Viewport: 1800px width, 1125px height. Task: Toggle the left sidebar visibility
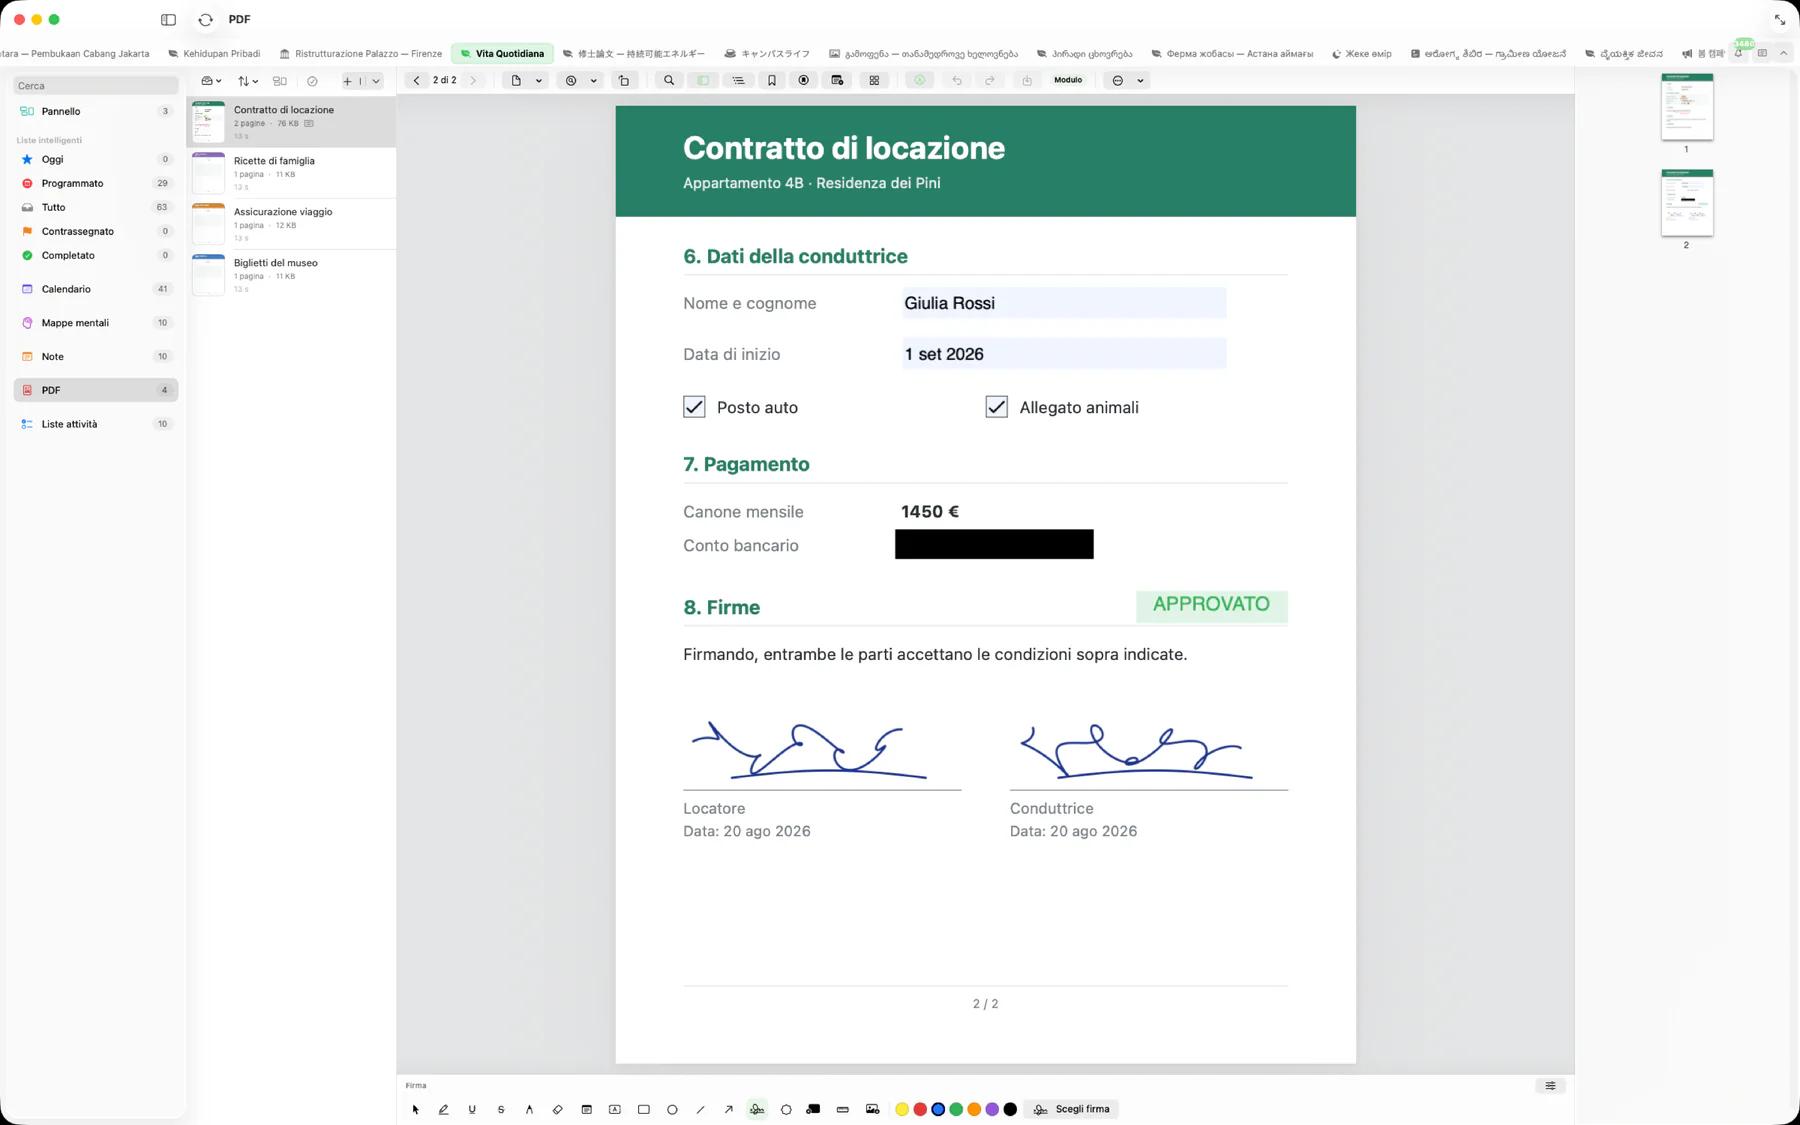click(x=168, y=20)
